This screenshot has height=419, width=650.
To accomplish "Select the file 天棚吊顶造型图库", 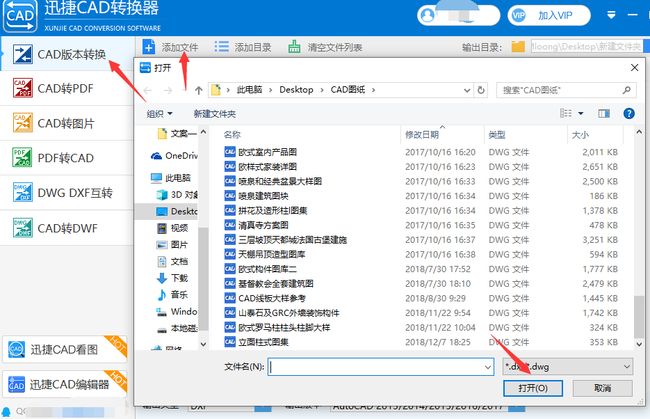I will click(265, 254).
